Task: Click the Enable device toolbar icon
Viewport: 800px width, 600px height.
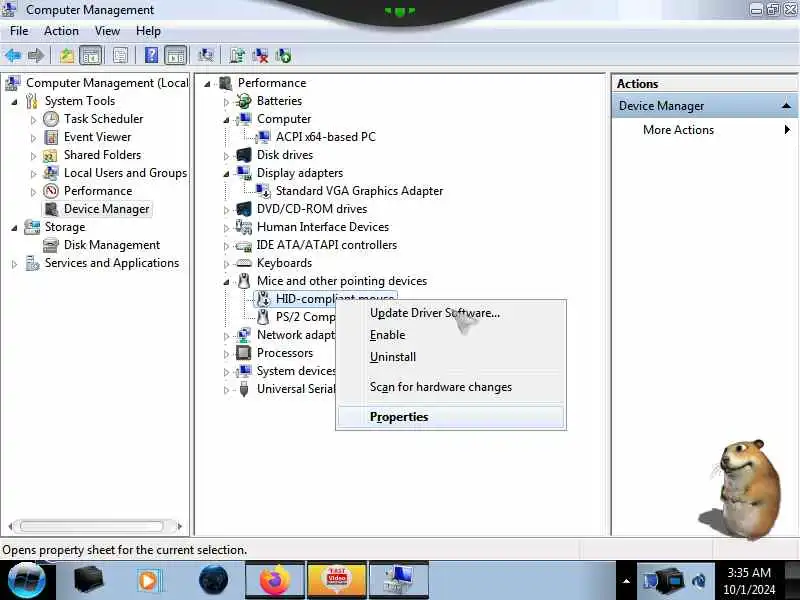Action: [x=283, y=55]
